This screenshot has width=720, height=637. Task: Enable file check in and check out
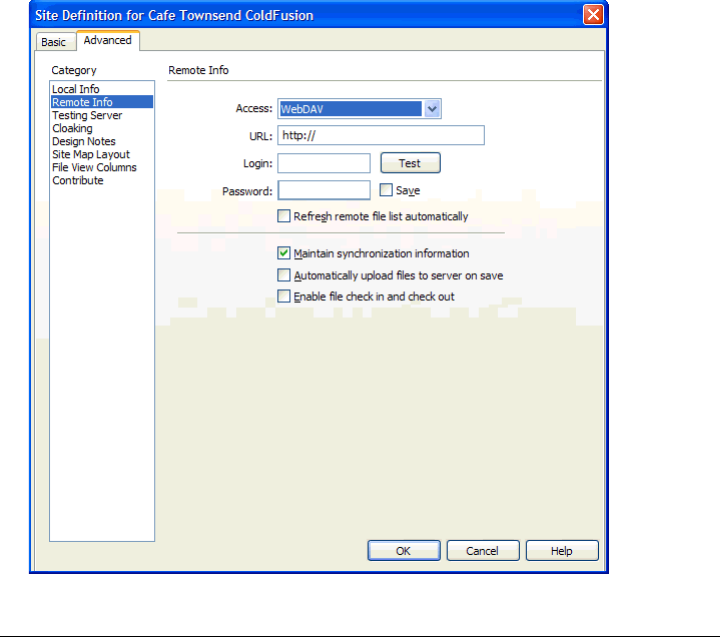click(x=284, y=296)
